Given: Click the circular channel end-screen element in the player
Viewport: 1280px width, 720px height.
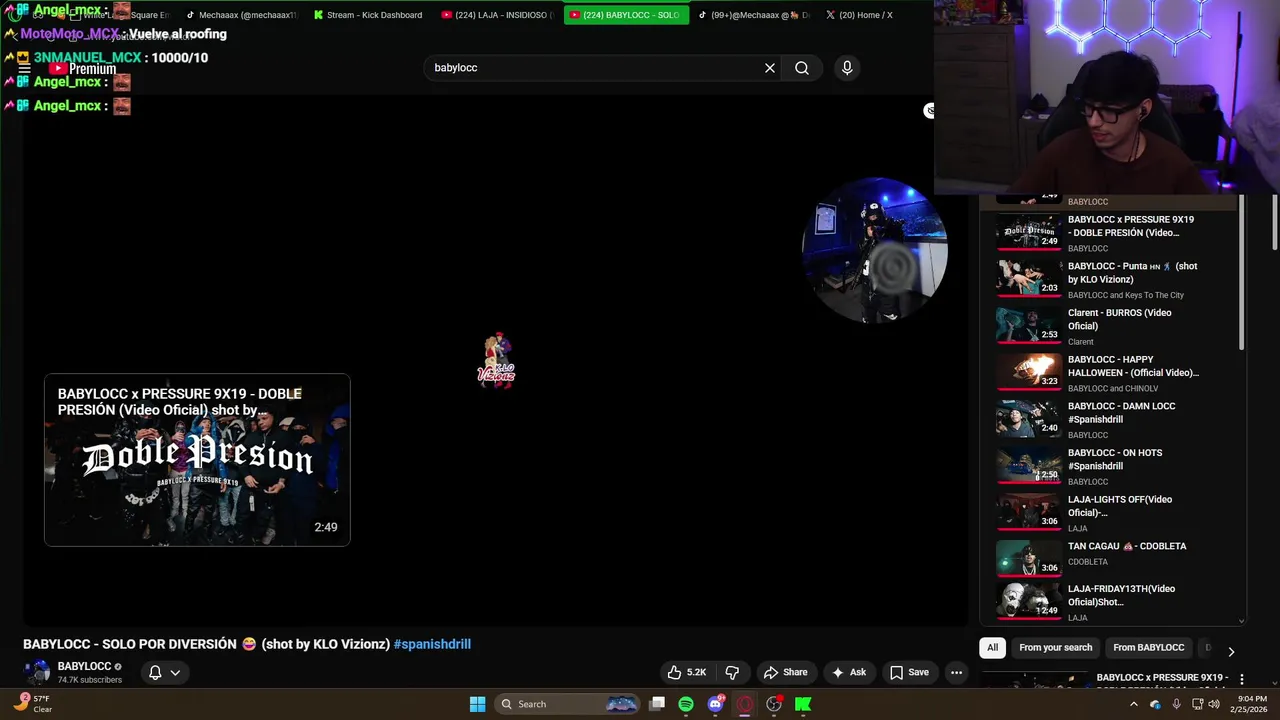Looking at the screenshot, I should (875, 250).
